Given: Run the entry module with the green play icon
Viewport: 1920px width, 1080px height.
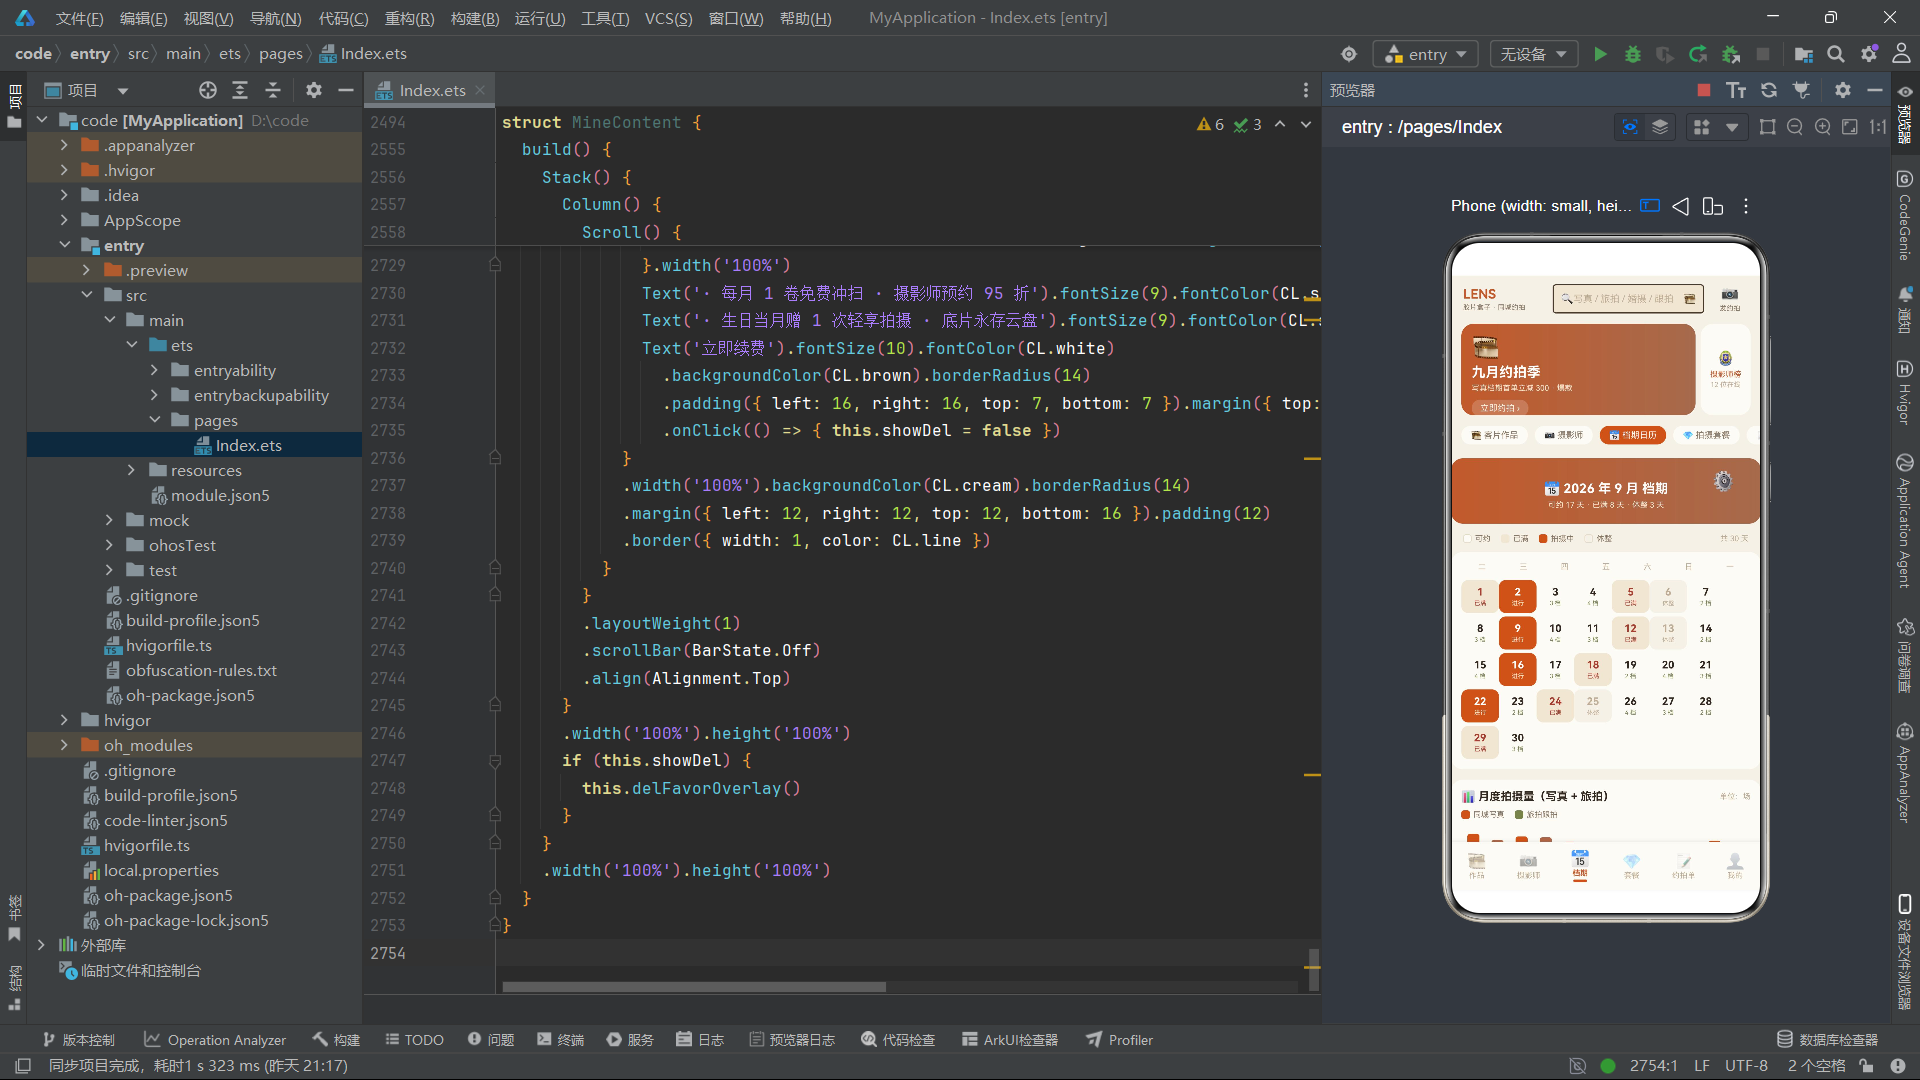Looking at the screenshot, I should (1600, 54).
